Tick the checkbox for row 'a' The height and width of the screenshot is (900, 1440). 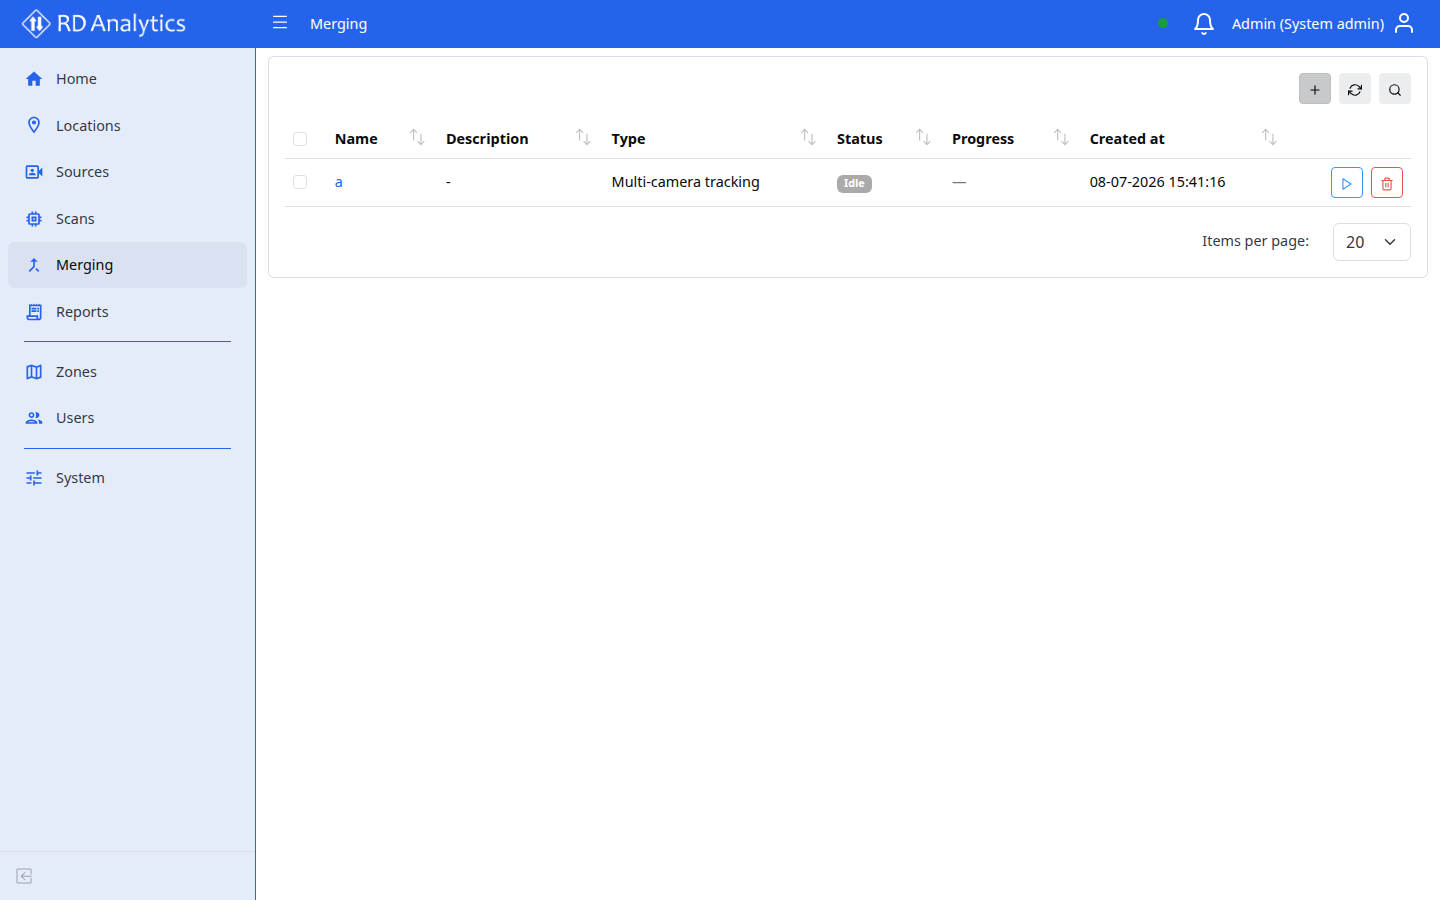[x=300, y=182]
